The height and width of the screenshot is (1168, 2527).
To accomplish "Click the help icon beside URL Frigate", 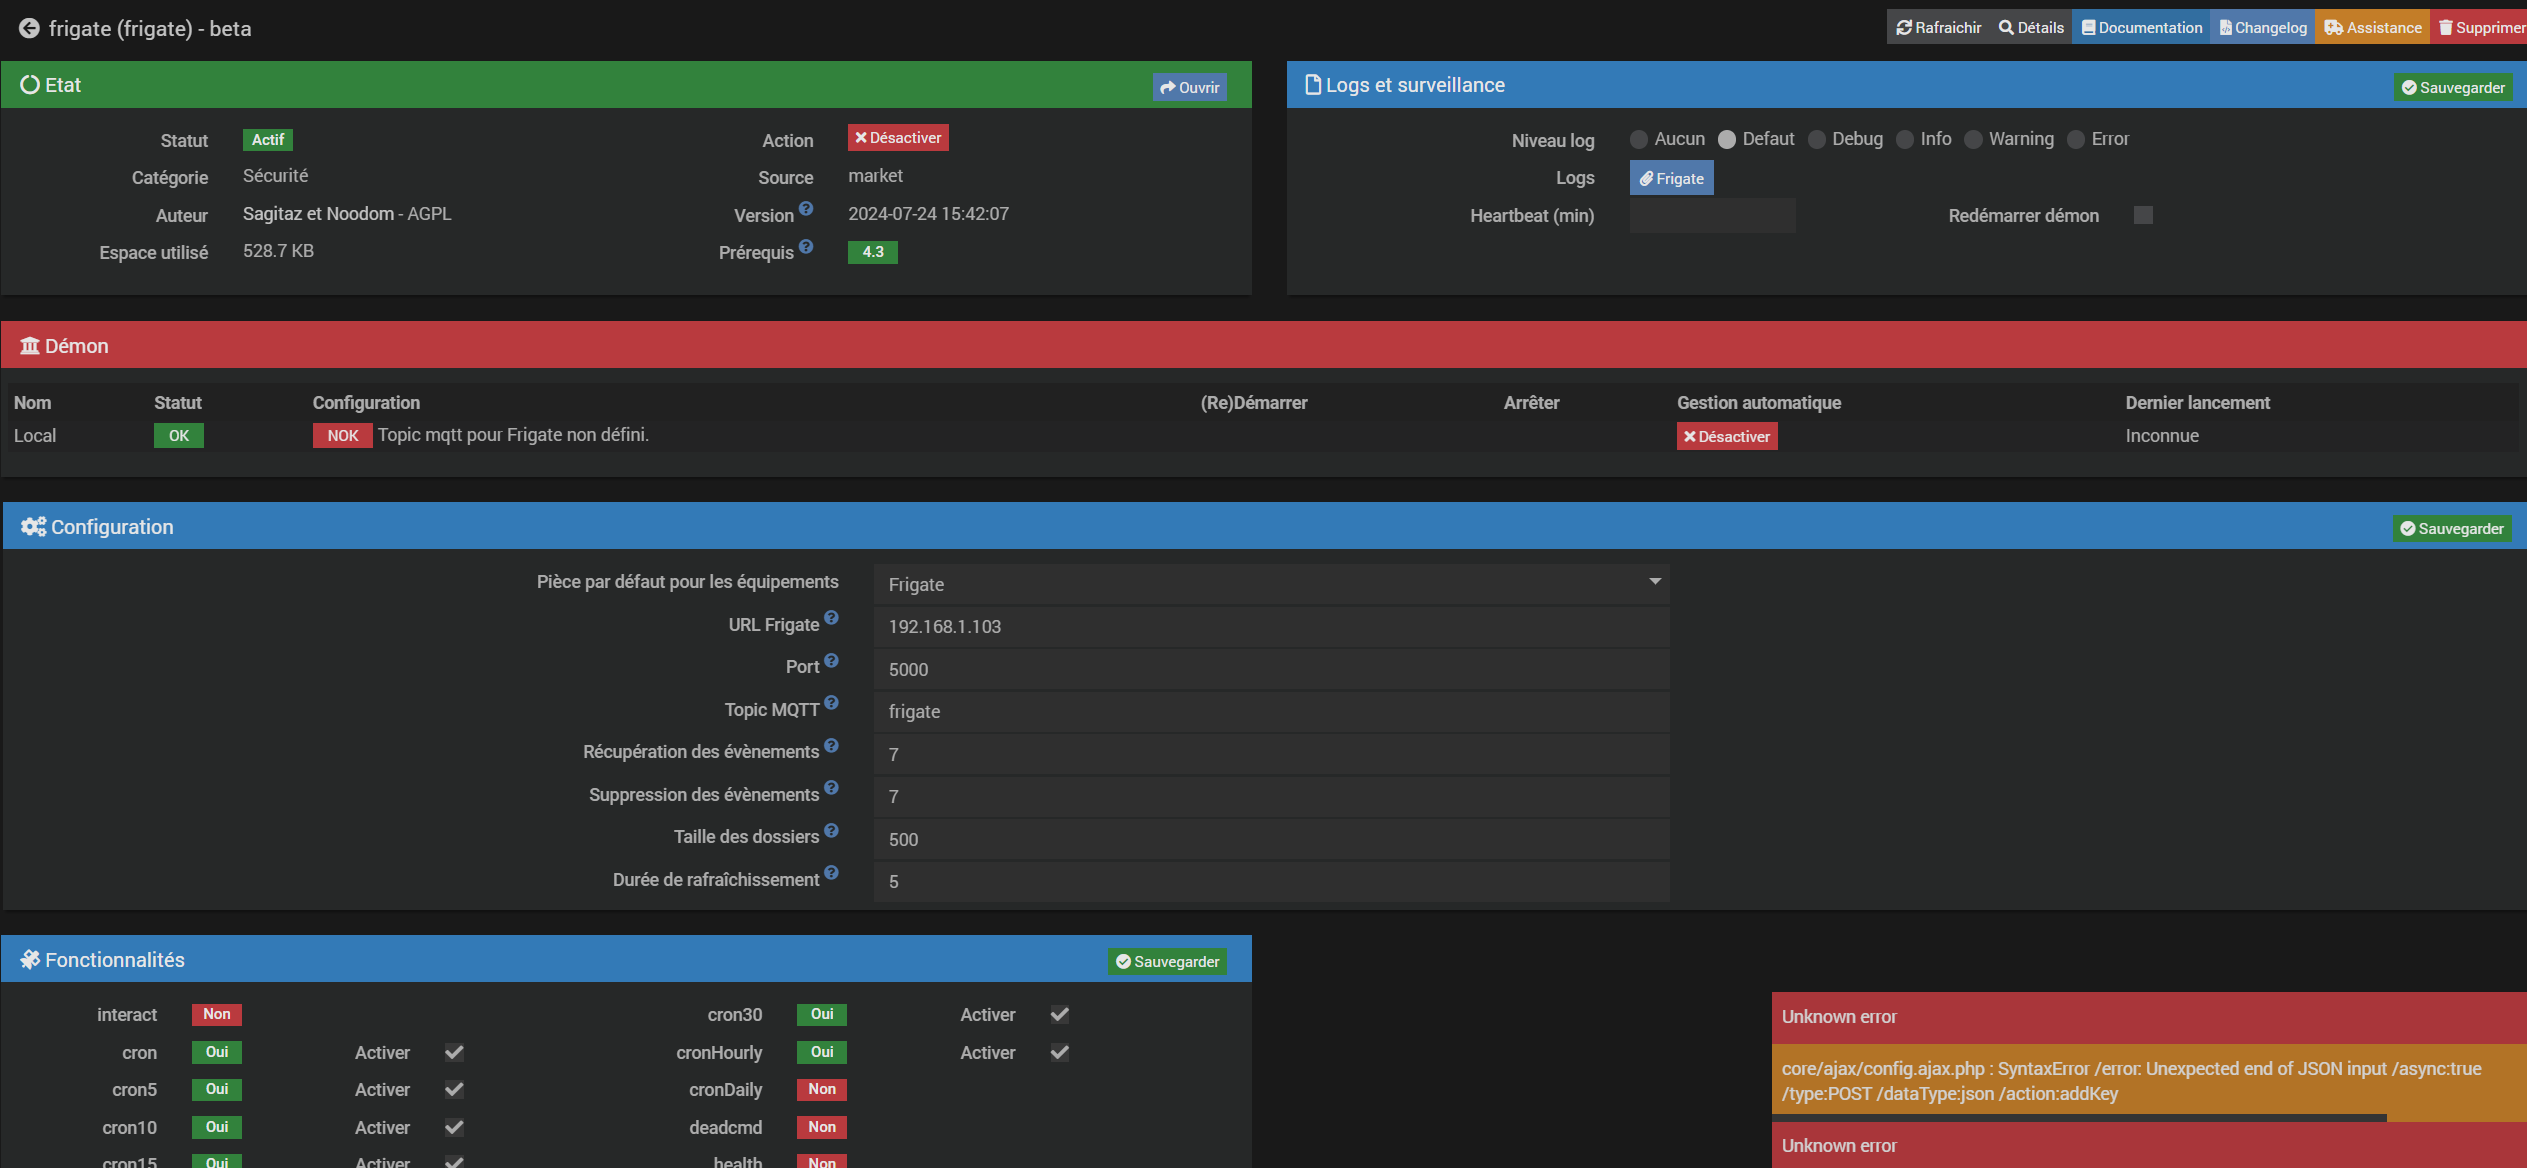I will [x=831, y=618].
